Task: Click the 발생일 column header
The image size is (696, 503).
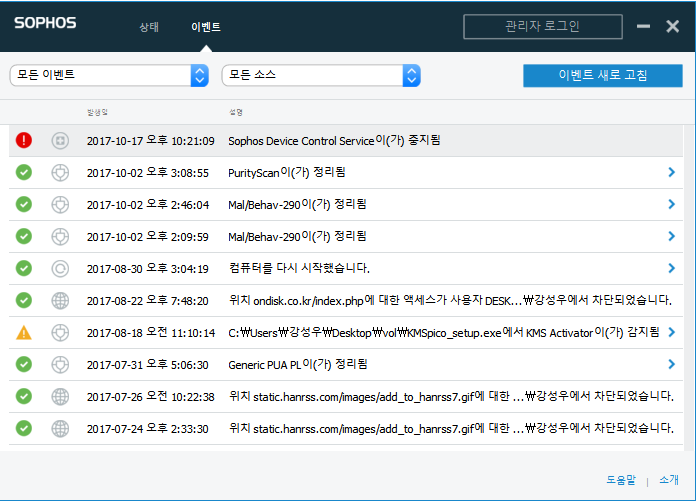Action: tap(97, 112)
